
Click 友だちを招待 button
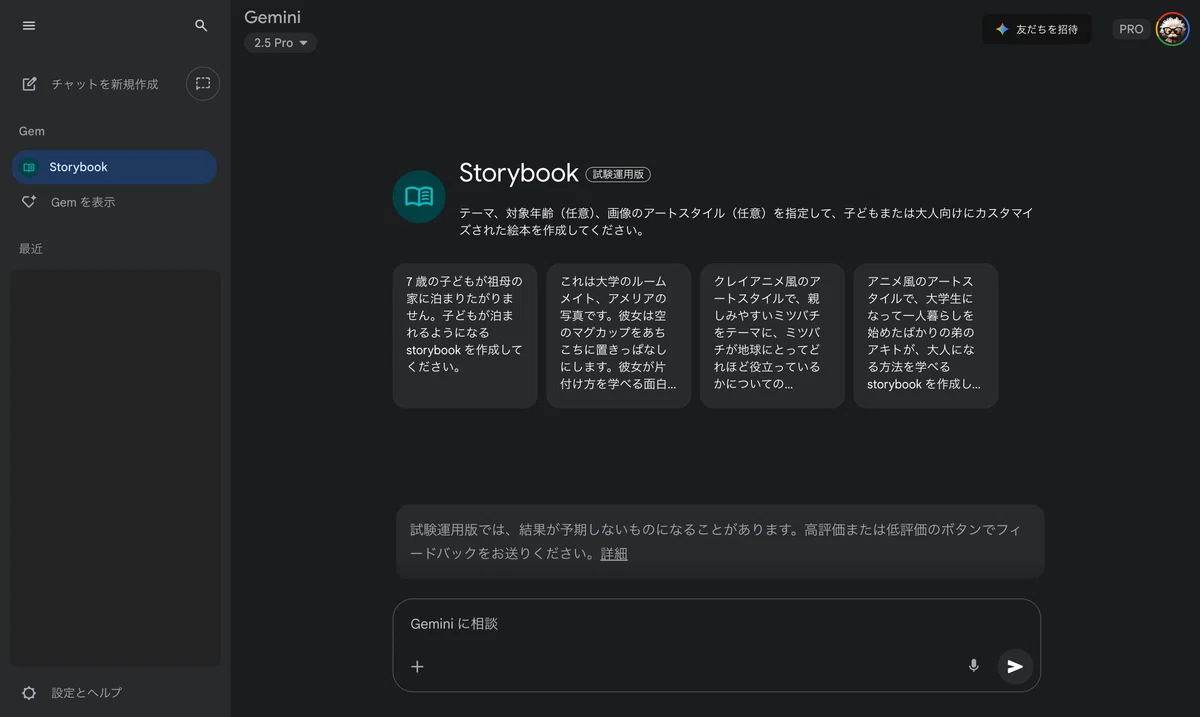click(x=1036, y=30)
